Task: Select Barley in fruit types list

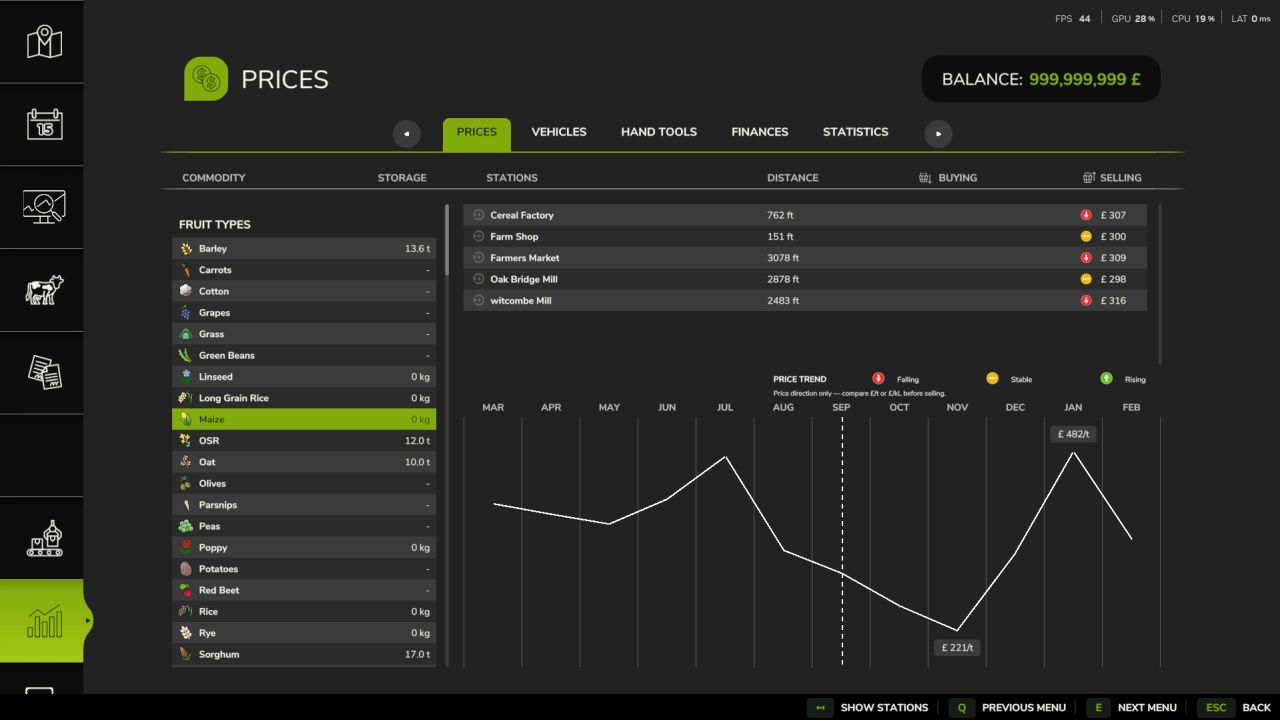Action: tap(304, 248)
